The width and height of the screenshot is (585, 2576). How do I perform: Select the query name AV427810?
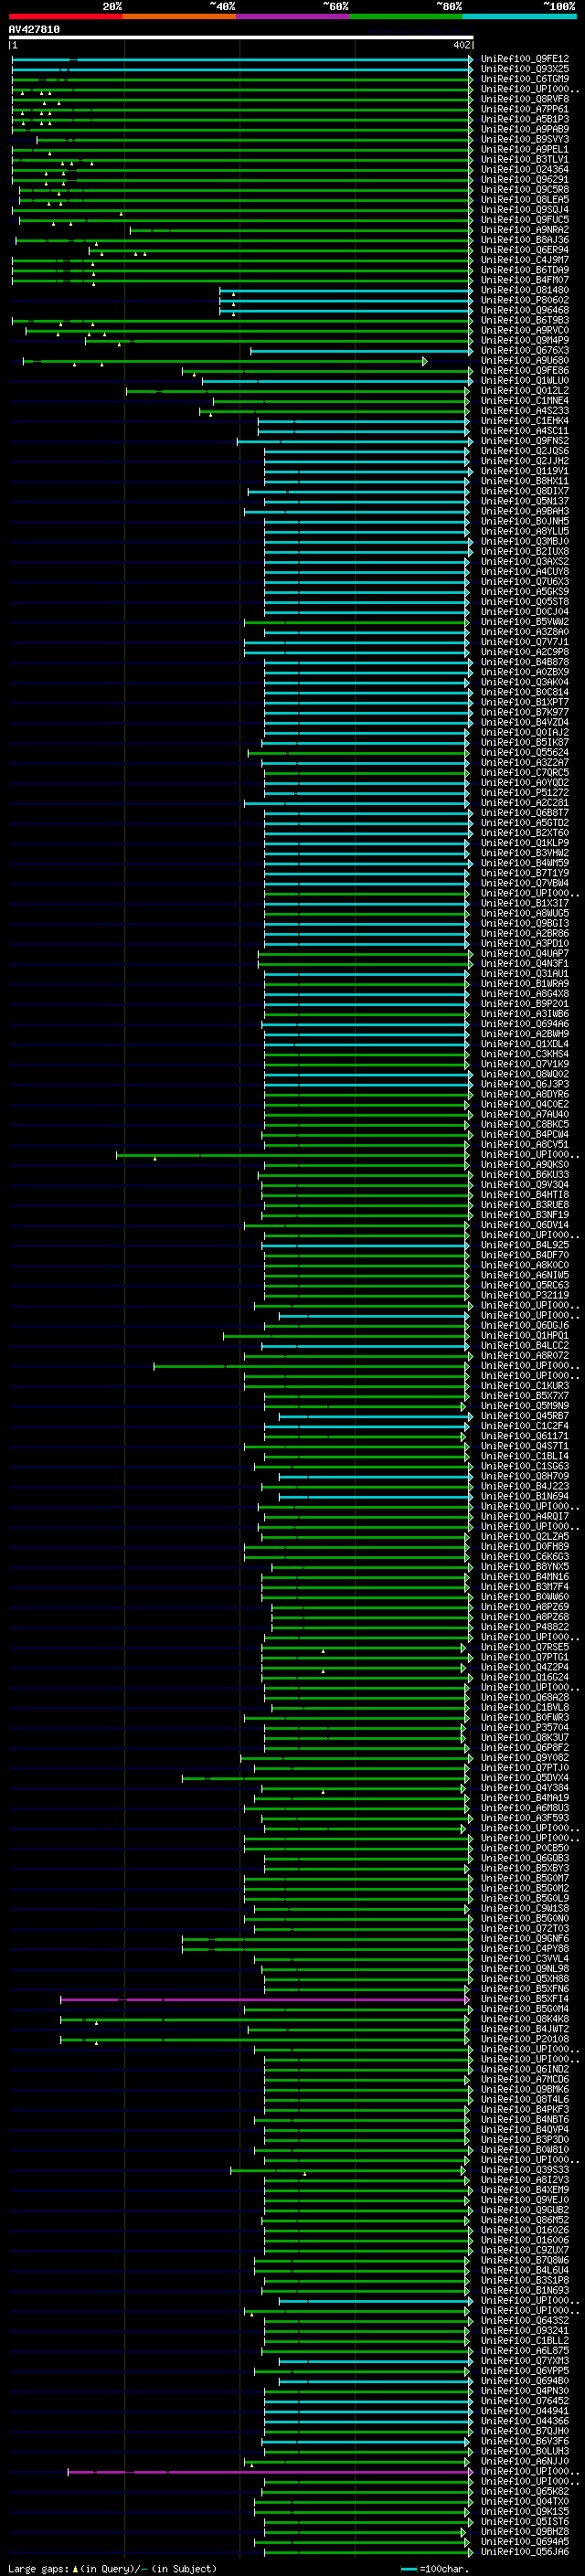pos(34,29)
